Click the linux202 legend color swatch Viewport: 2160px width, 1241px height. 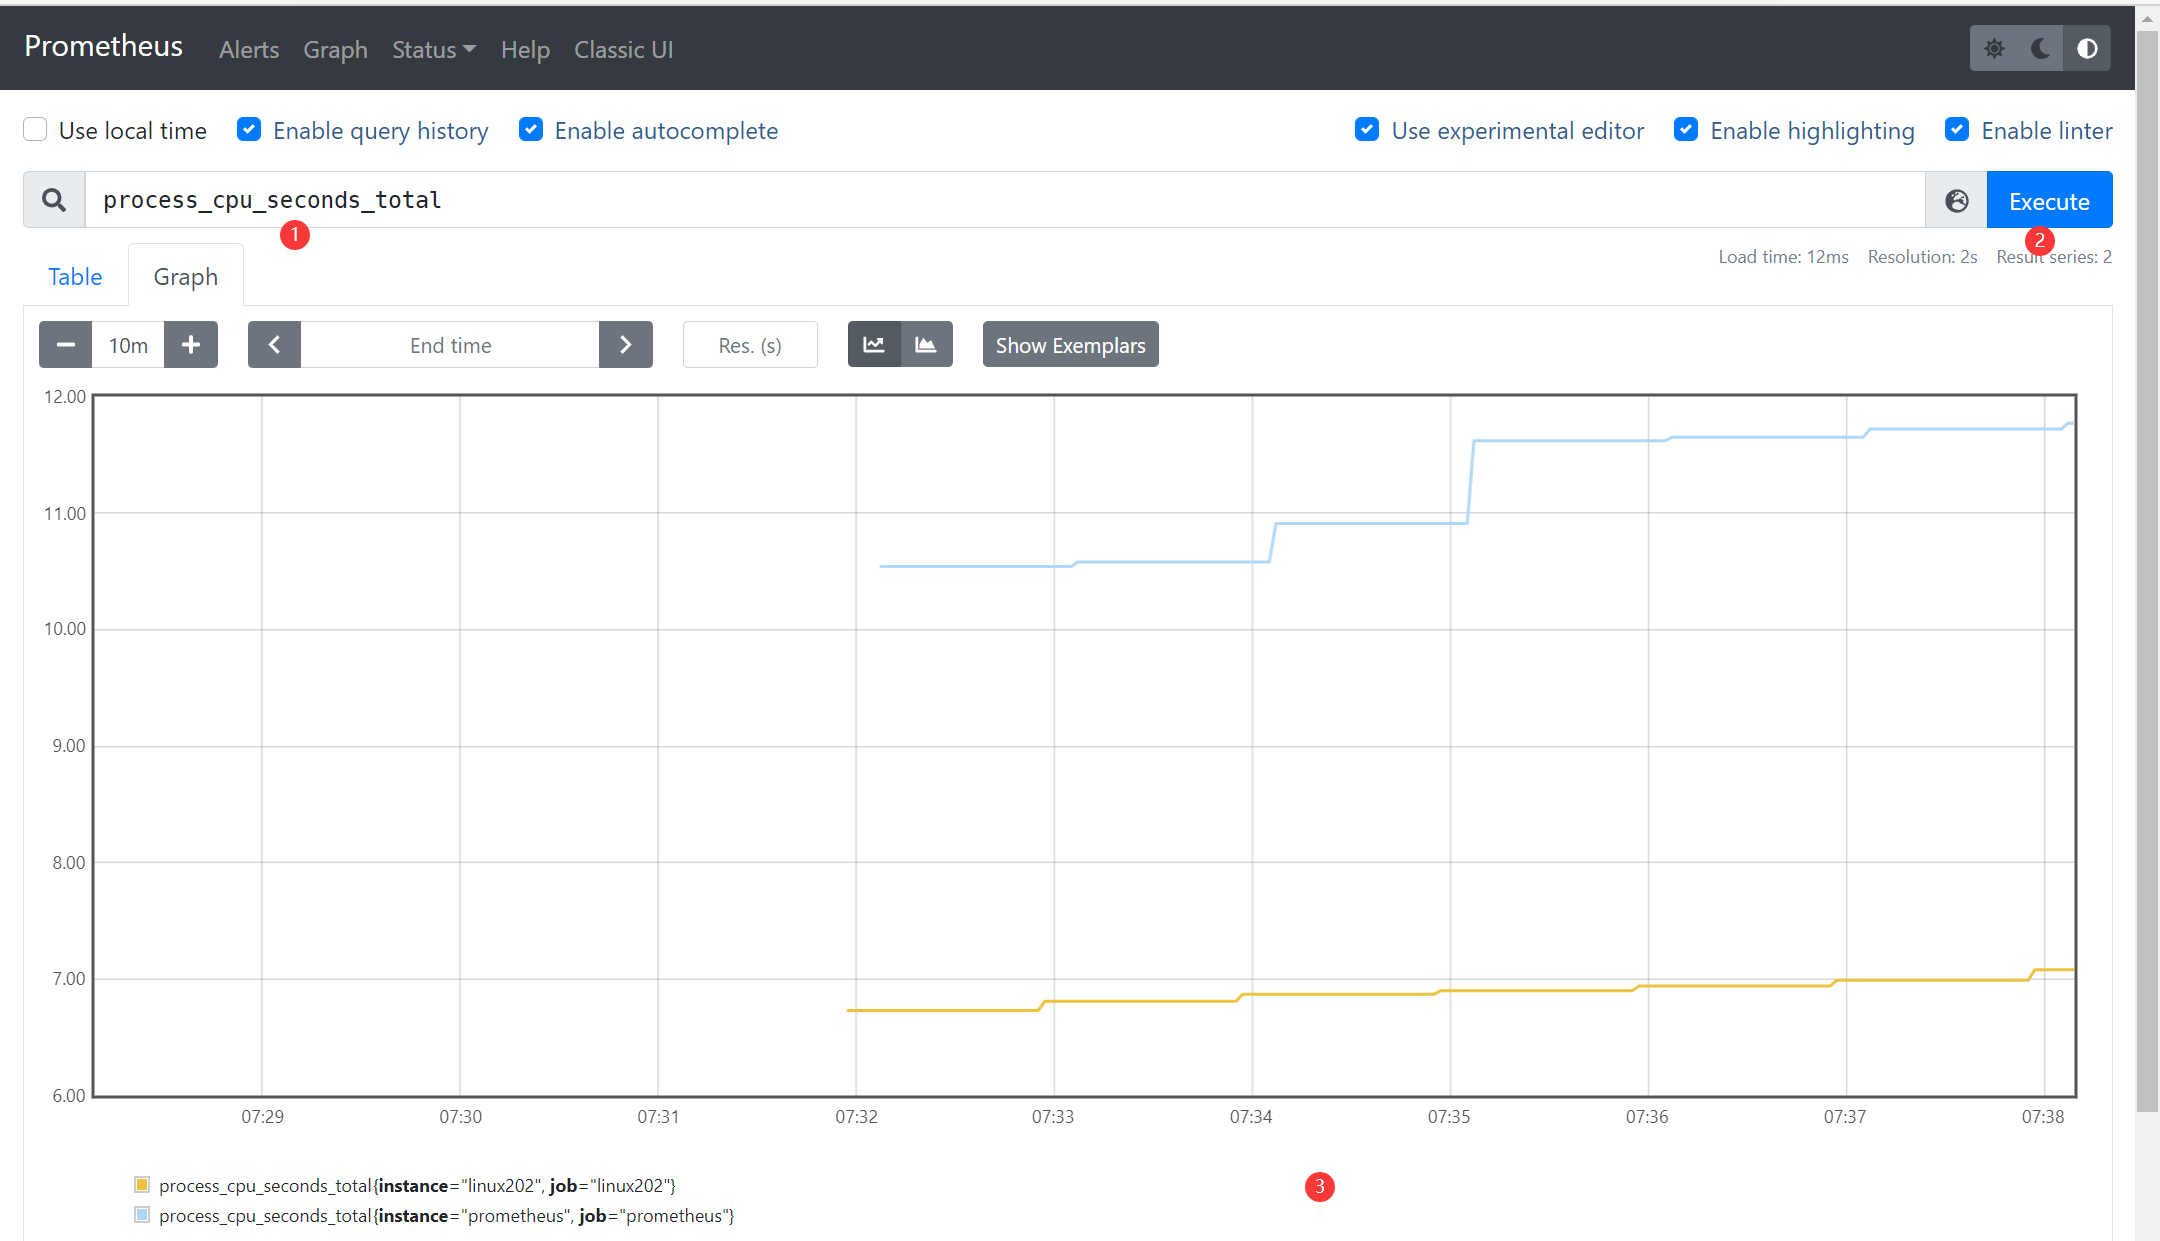click(142, 1185)
